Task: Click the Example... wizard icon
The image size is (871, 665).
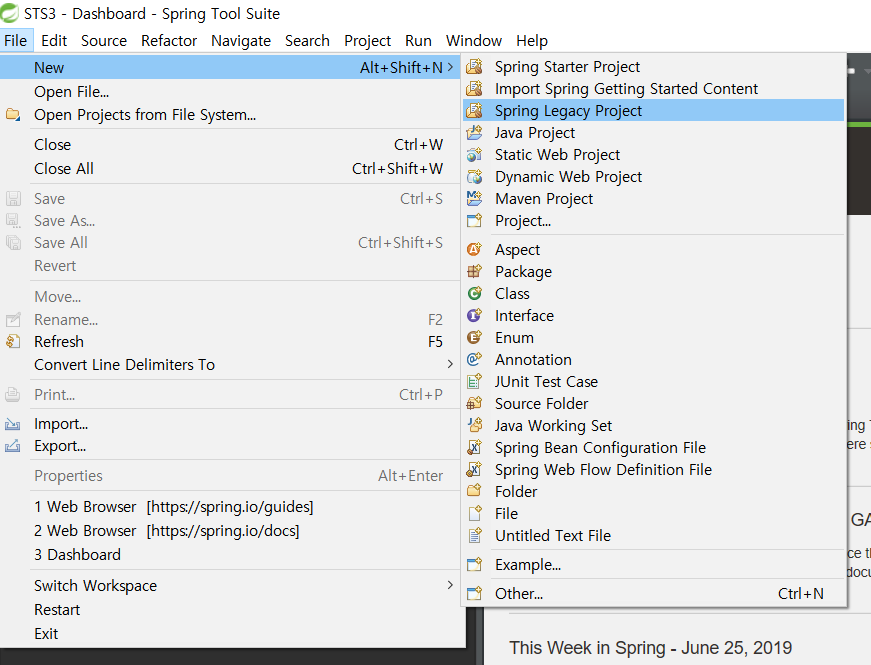Action: pyautogui.click(x=474, y=564)
